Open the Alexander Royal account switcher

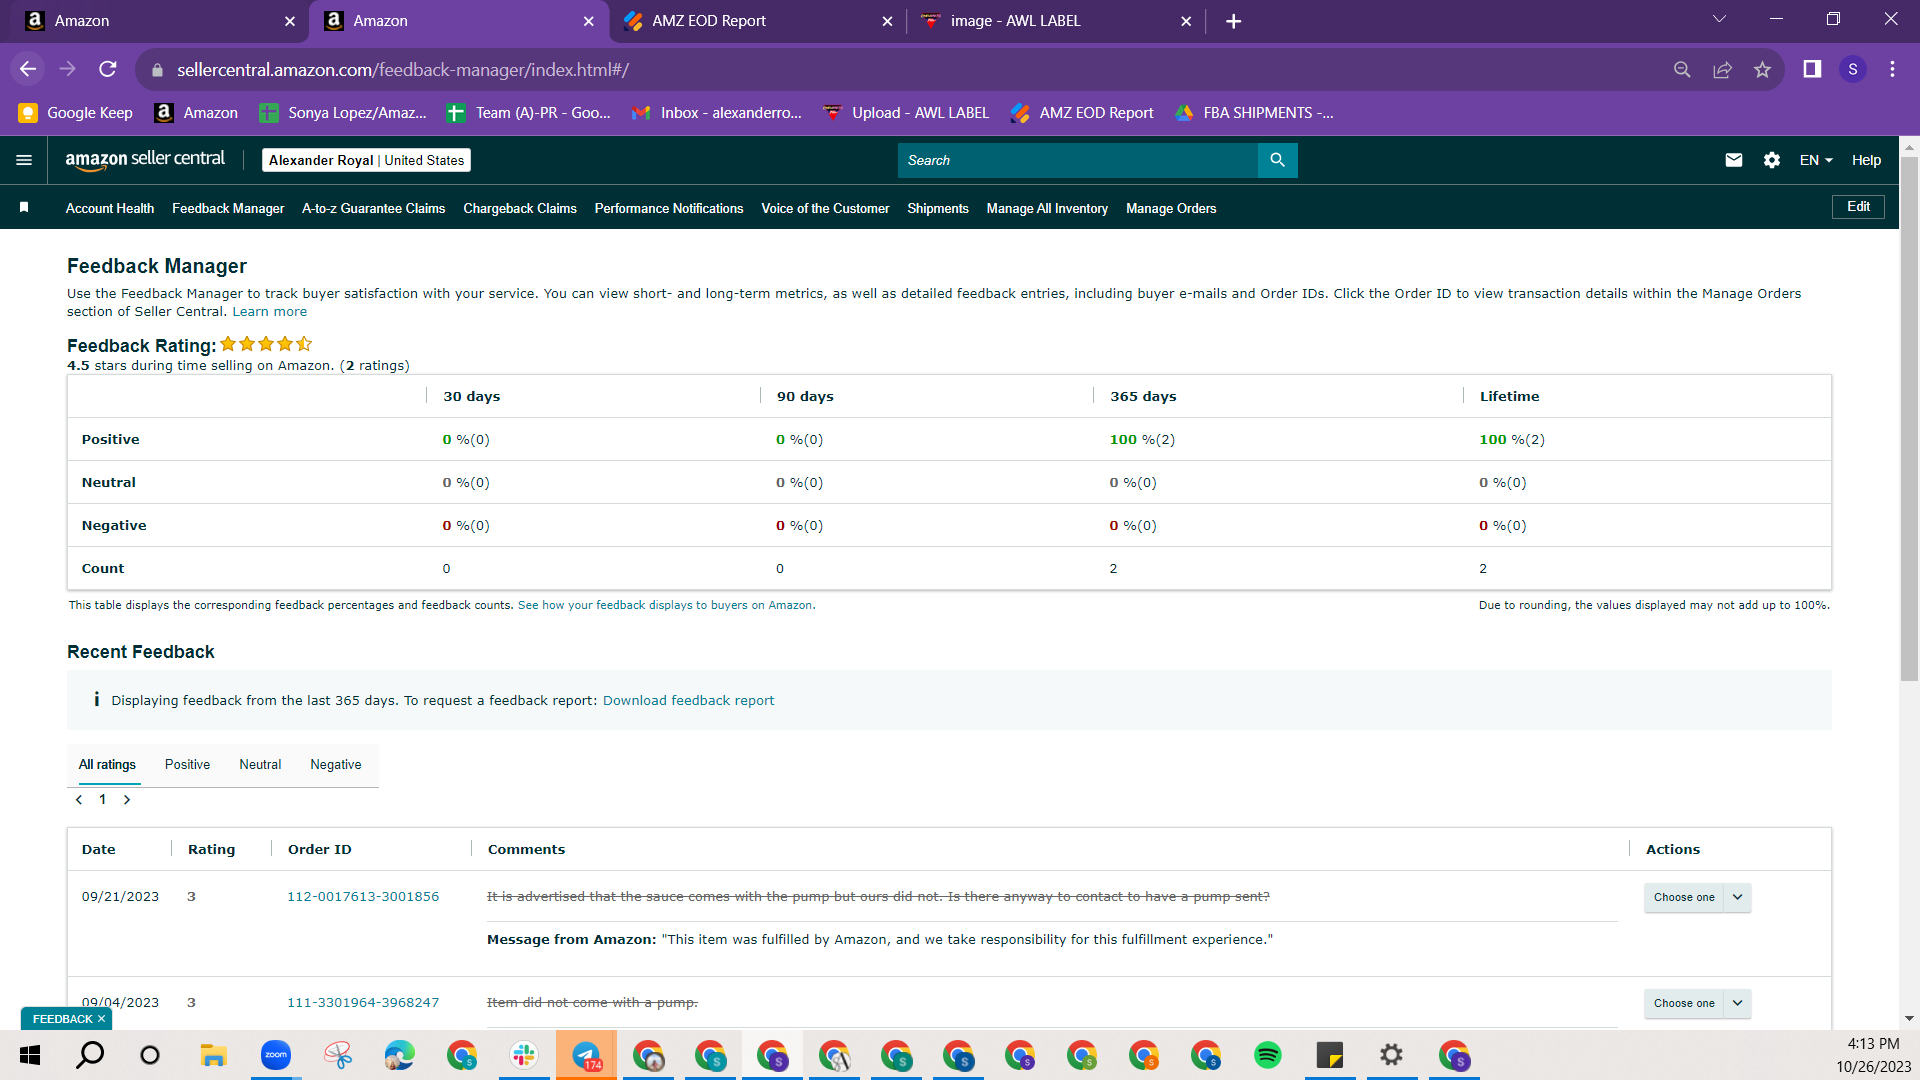point(366,160)
